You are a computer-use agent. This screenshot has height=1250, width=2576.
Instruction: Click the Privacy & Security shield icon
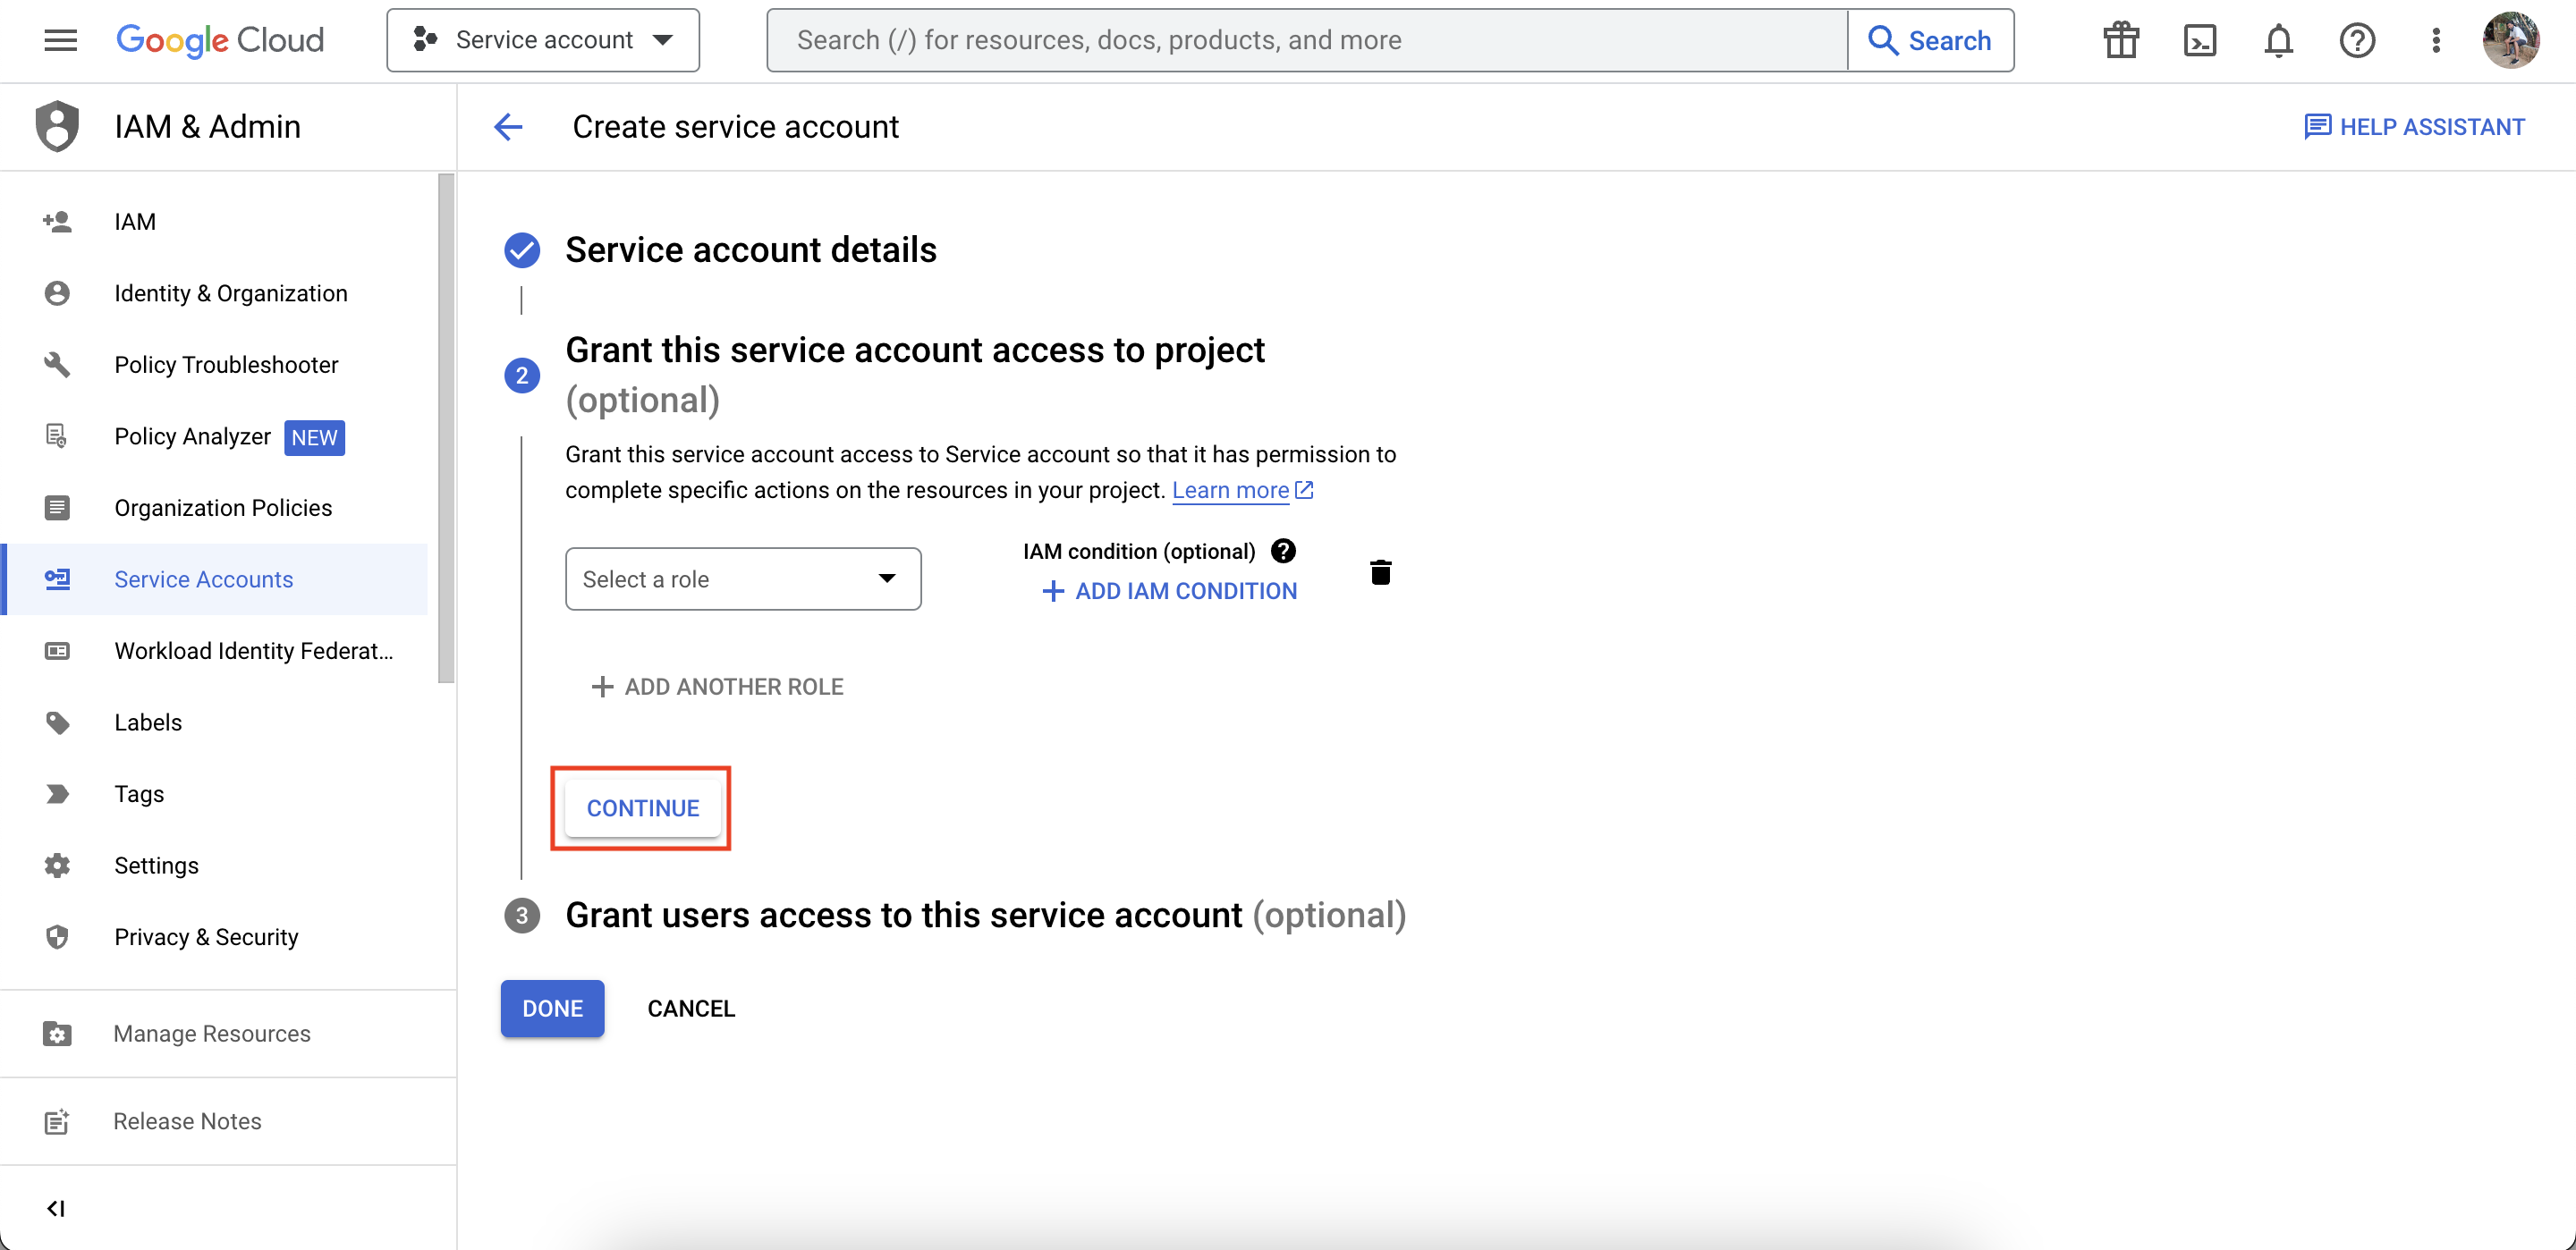(57, 936)
